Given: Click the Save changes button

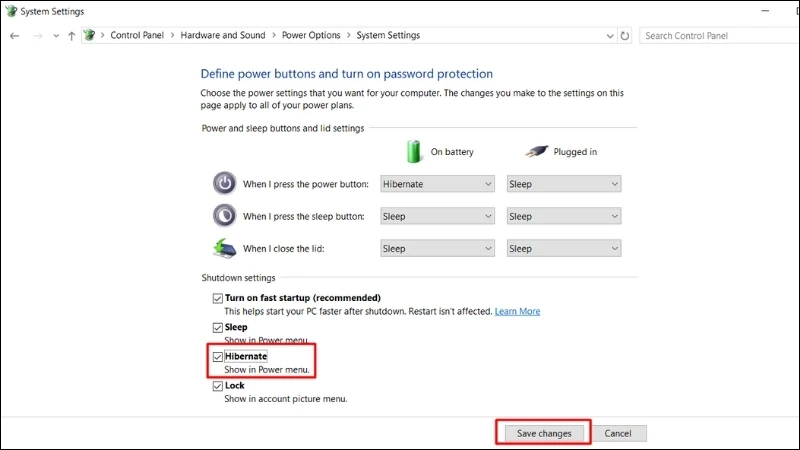Looking at the screenshot, I should point(544,433).
